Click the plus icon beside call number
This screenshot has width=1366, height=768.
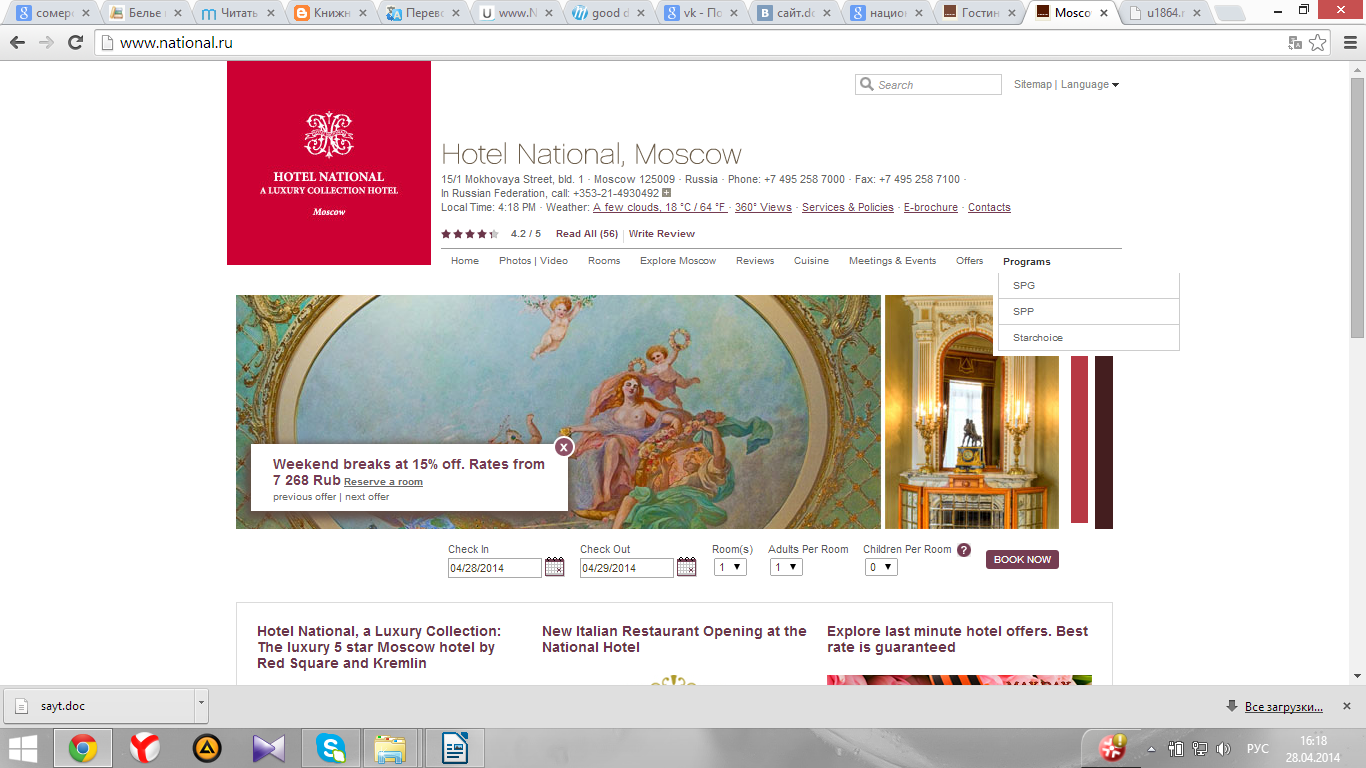pos(666,193)
